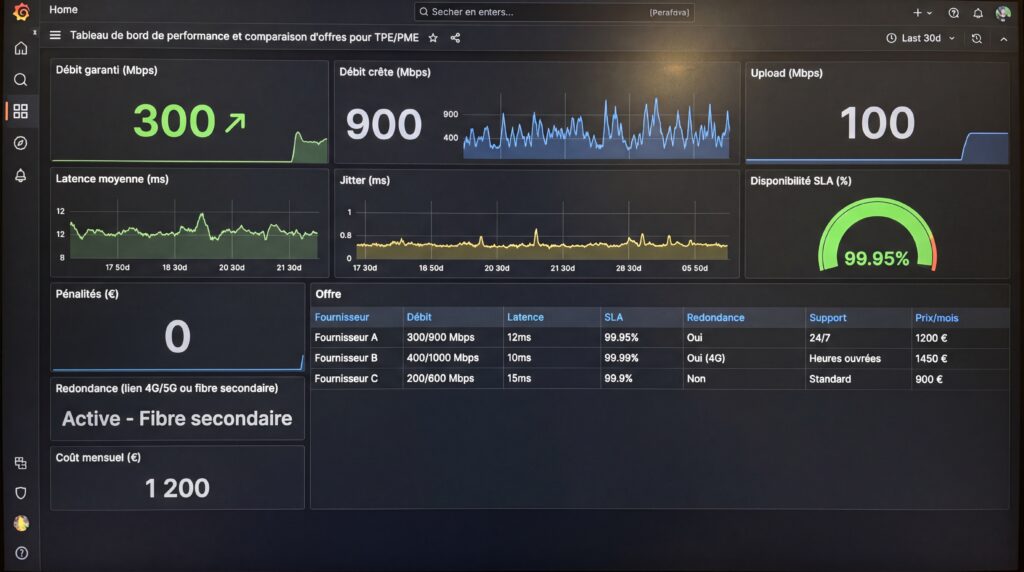Open Débit garanti (Mbps) panel title
This screenshot has width=1024, height=572.
(x=106, y=71)
